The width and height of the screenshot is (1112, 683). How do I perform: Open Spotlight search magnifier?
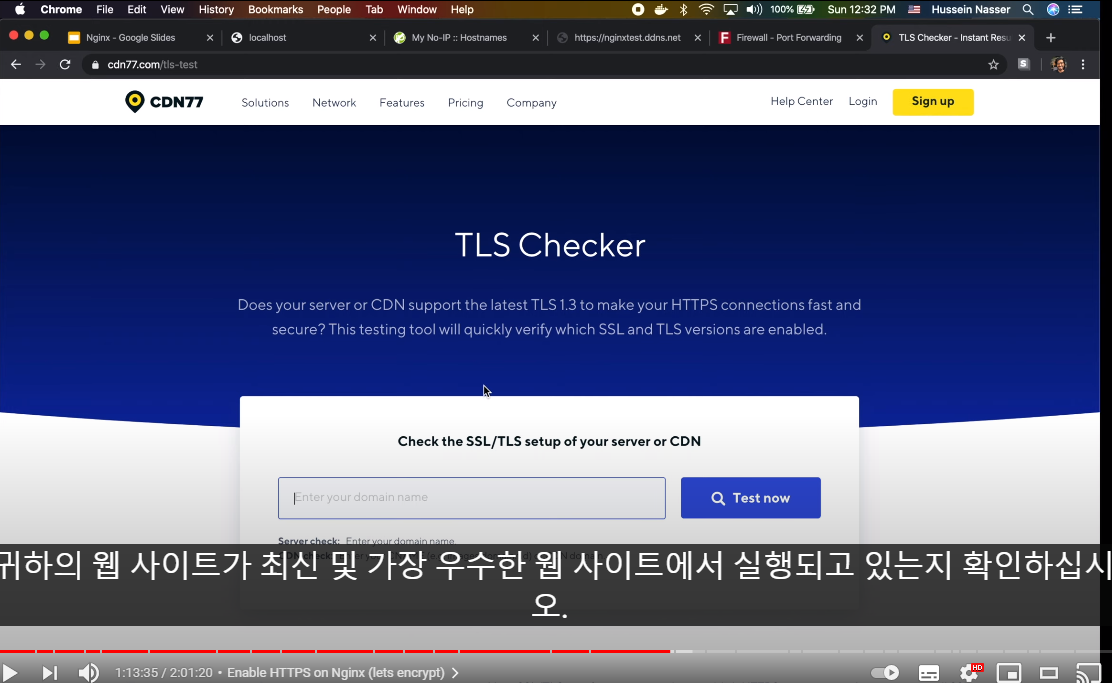pyautogui.click(x=1028, y=9)
